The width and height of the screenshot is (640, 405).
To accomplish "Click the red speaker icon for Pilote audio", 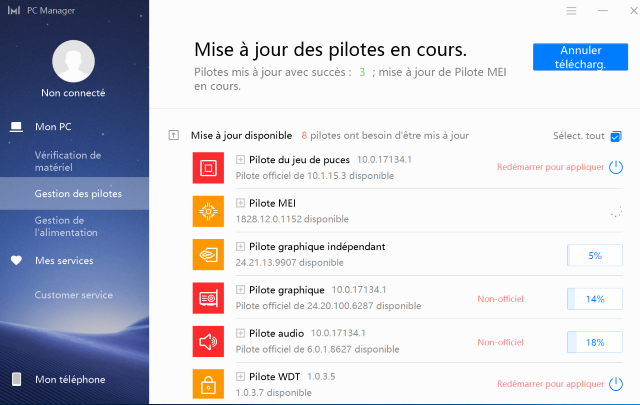I will 208,341.
